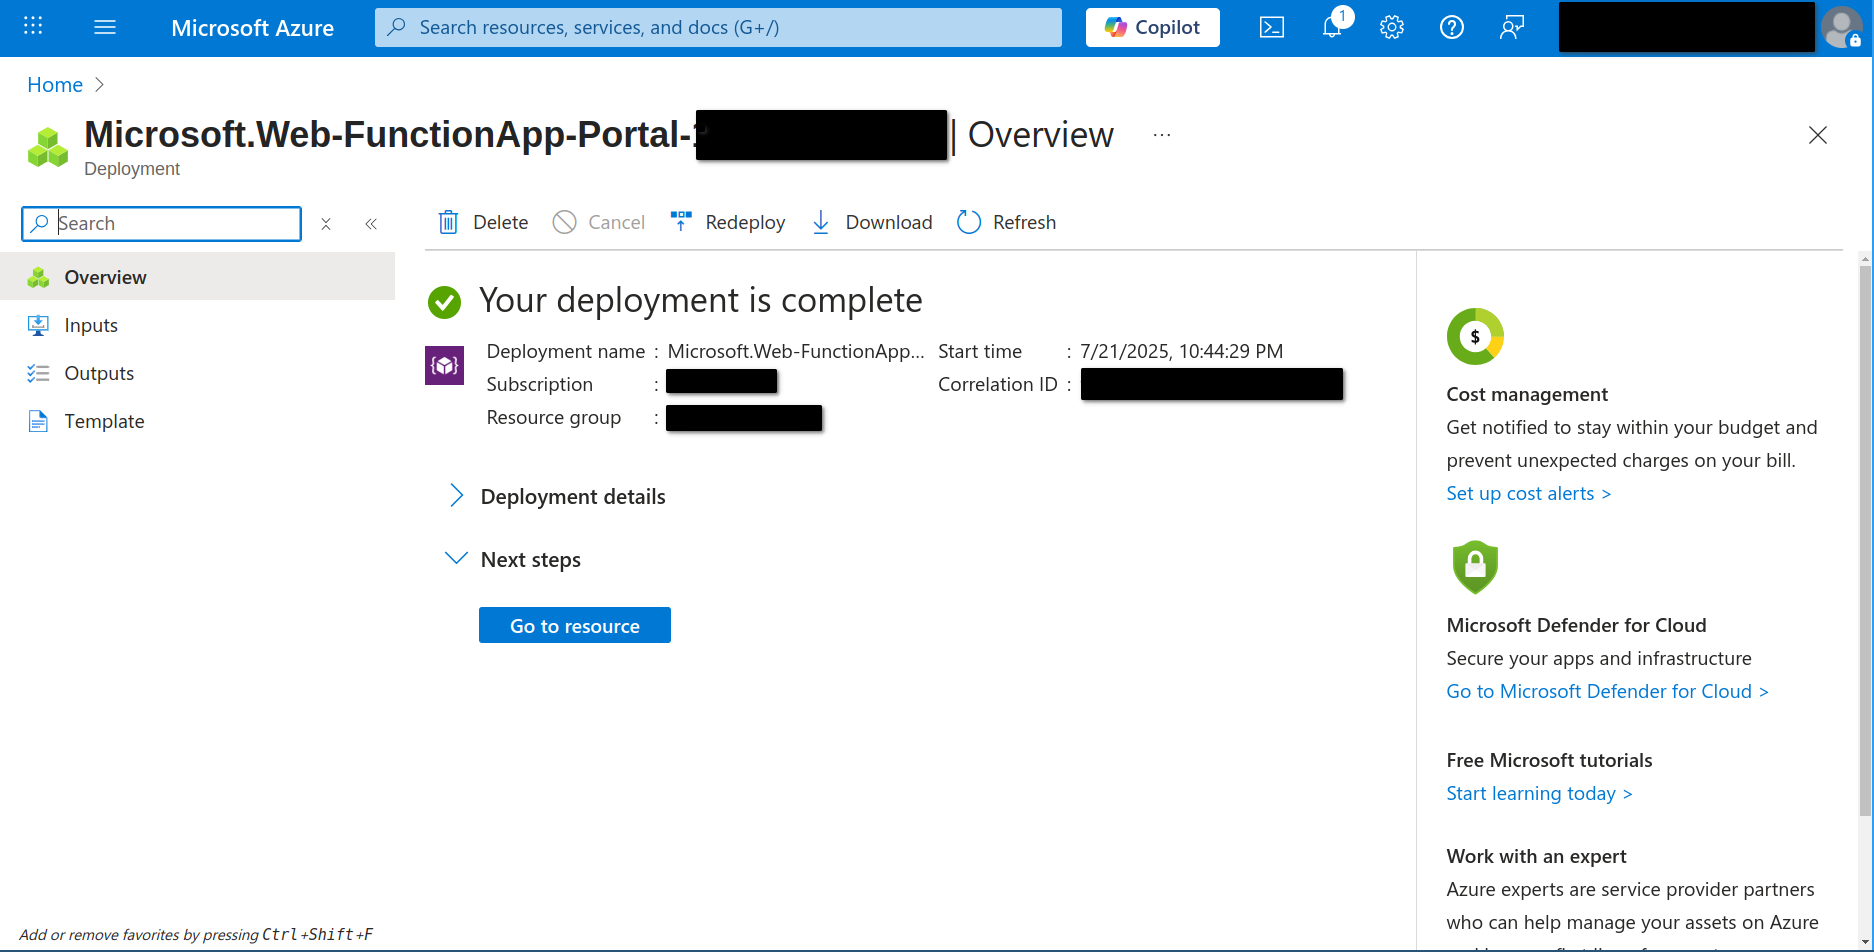The width and height of the screenshot is (1874, 952).
Task: Open Copilot assistant
Action: (x=1152, y=27)
